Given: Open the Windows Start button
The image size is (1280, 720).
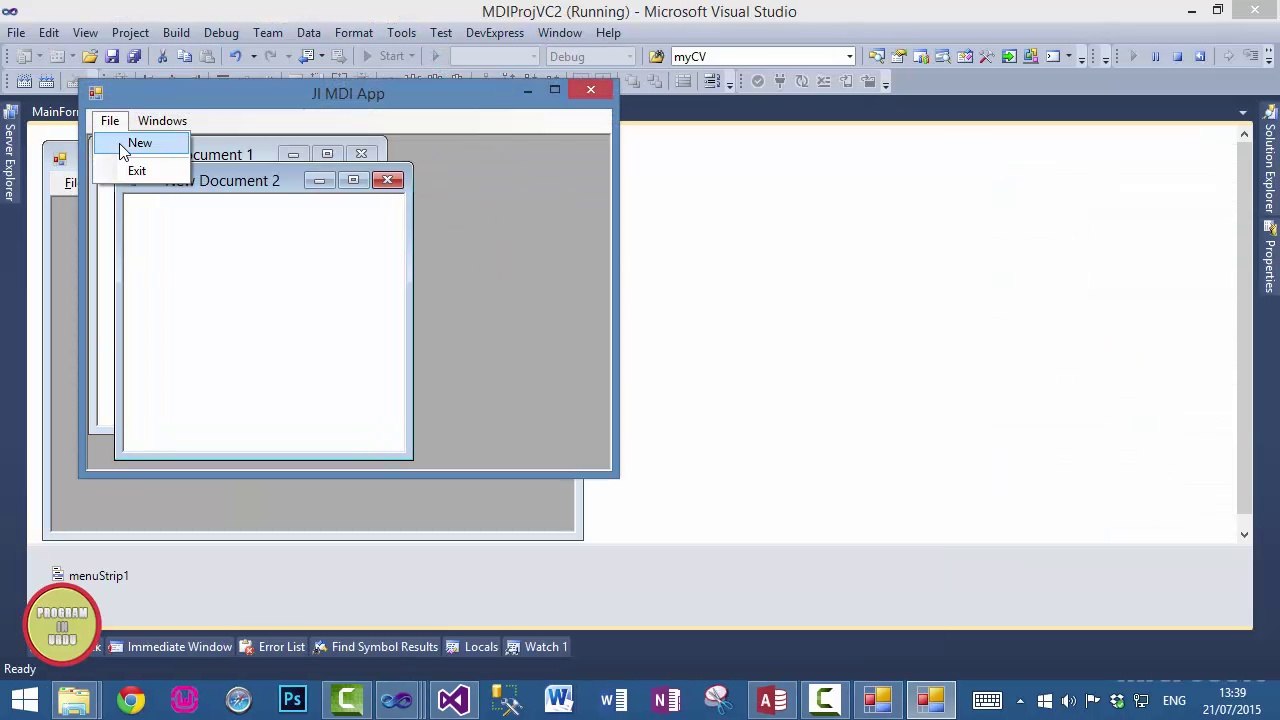Looking at the screenshot, I should click(25, 700).
